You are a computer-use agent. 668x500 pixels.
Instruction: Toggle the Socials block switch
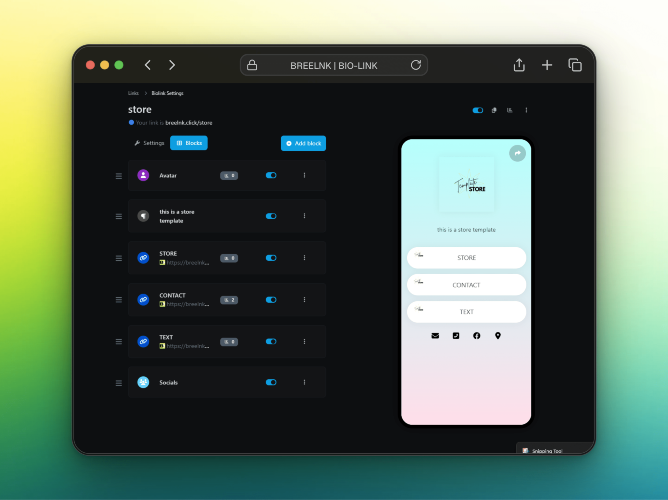[271, 382]
